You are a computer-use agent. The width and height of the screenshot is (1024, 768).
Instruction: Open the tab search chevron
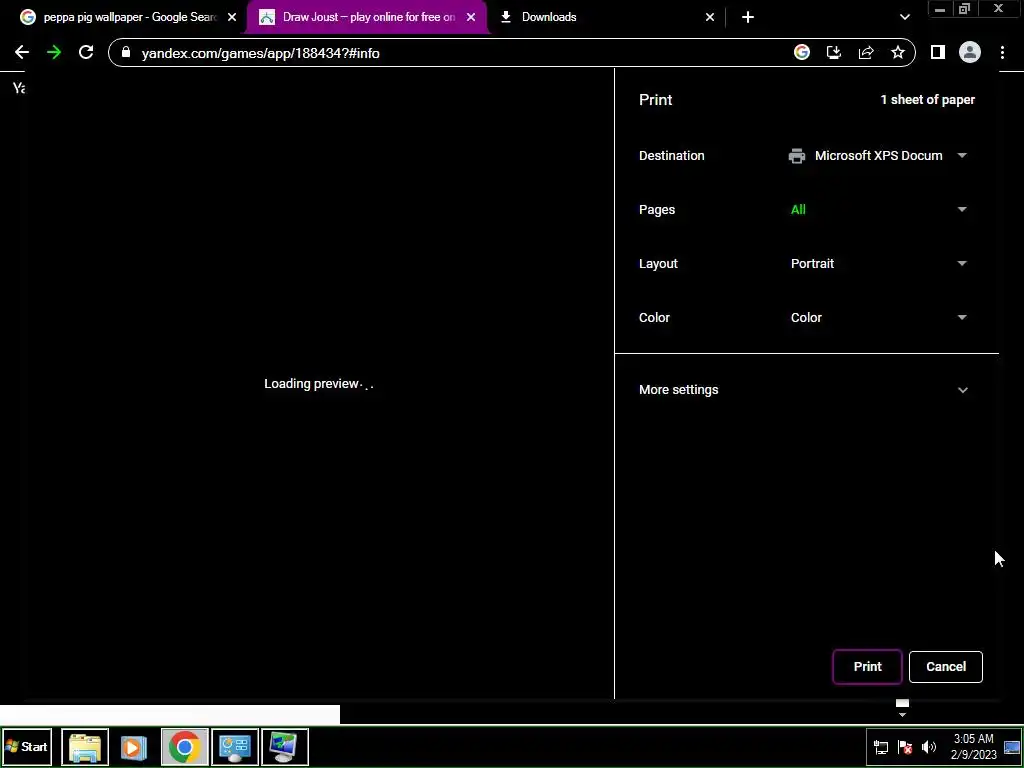click(904, 18)
